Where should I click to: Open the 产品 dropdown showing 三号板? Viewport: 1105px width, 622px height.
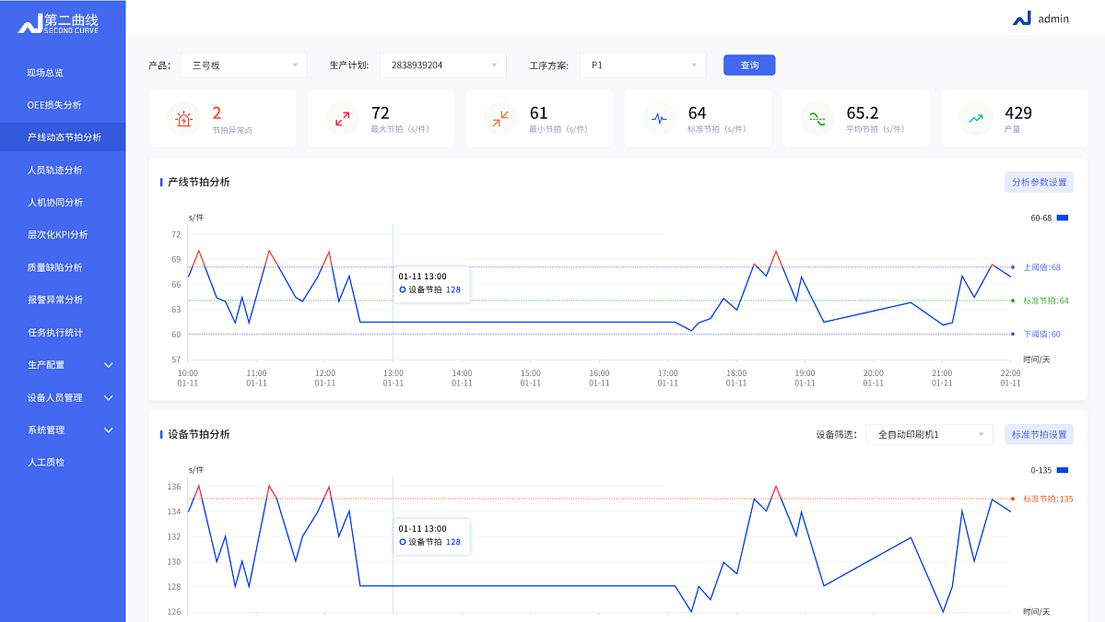click(x=243, y=65)
